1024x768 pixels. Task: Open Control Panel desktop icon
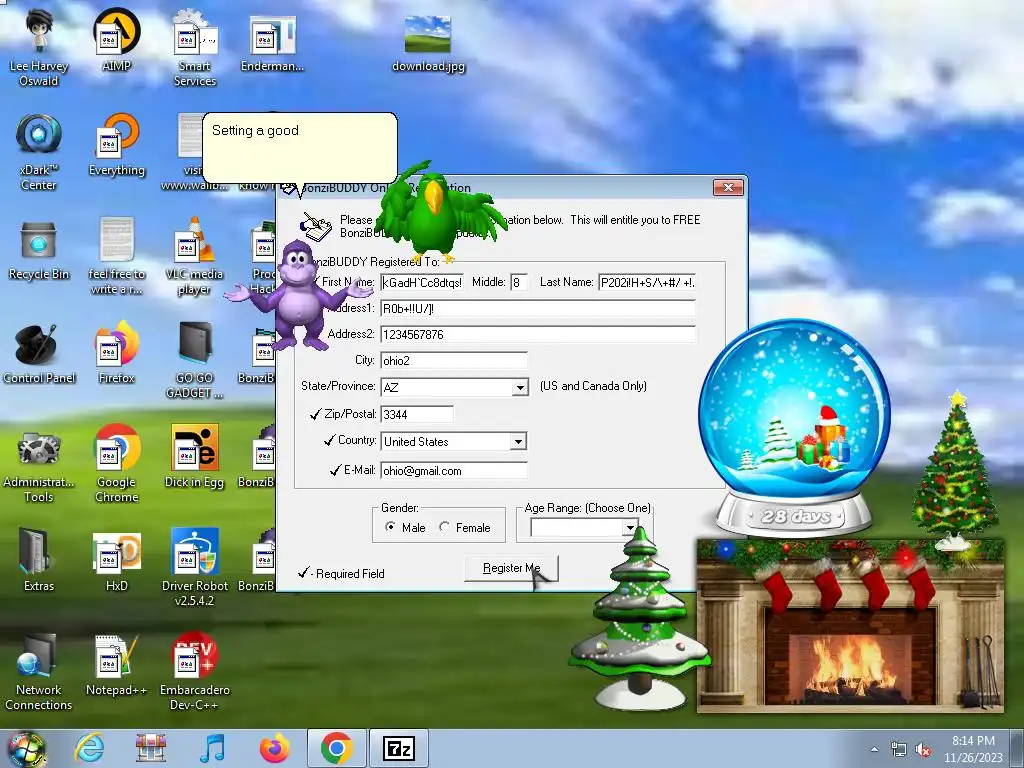click(x=39, y=353)
